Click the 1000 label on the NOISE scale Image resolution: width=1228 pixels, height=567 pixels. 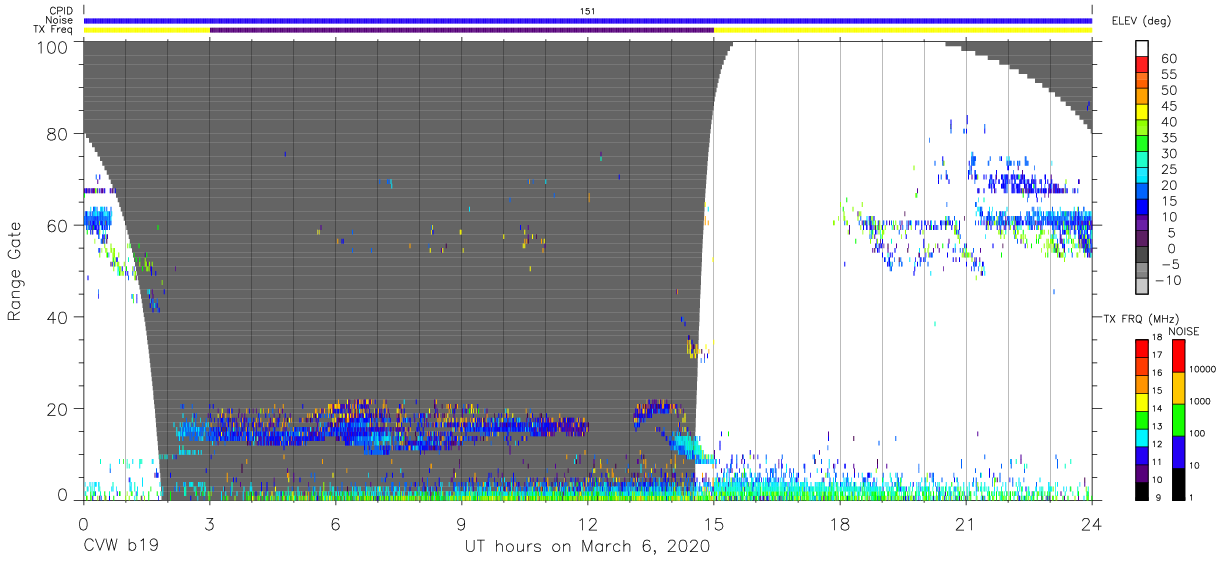(1201, 401)
